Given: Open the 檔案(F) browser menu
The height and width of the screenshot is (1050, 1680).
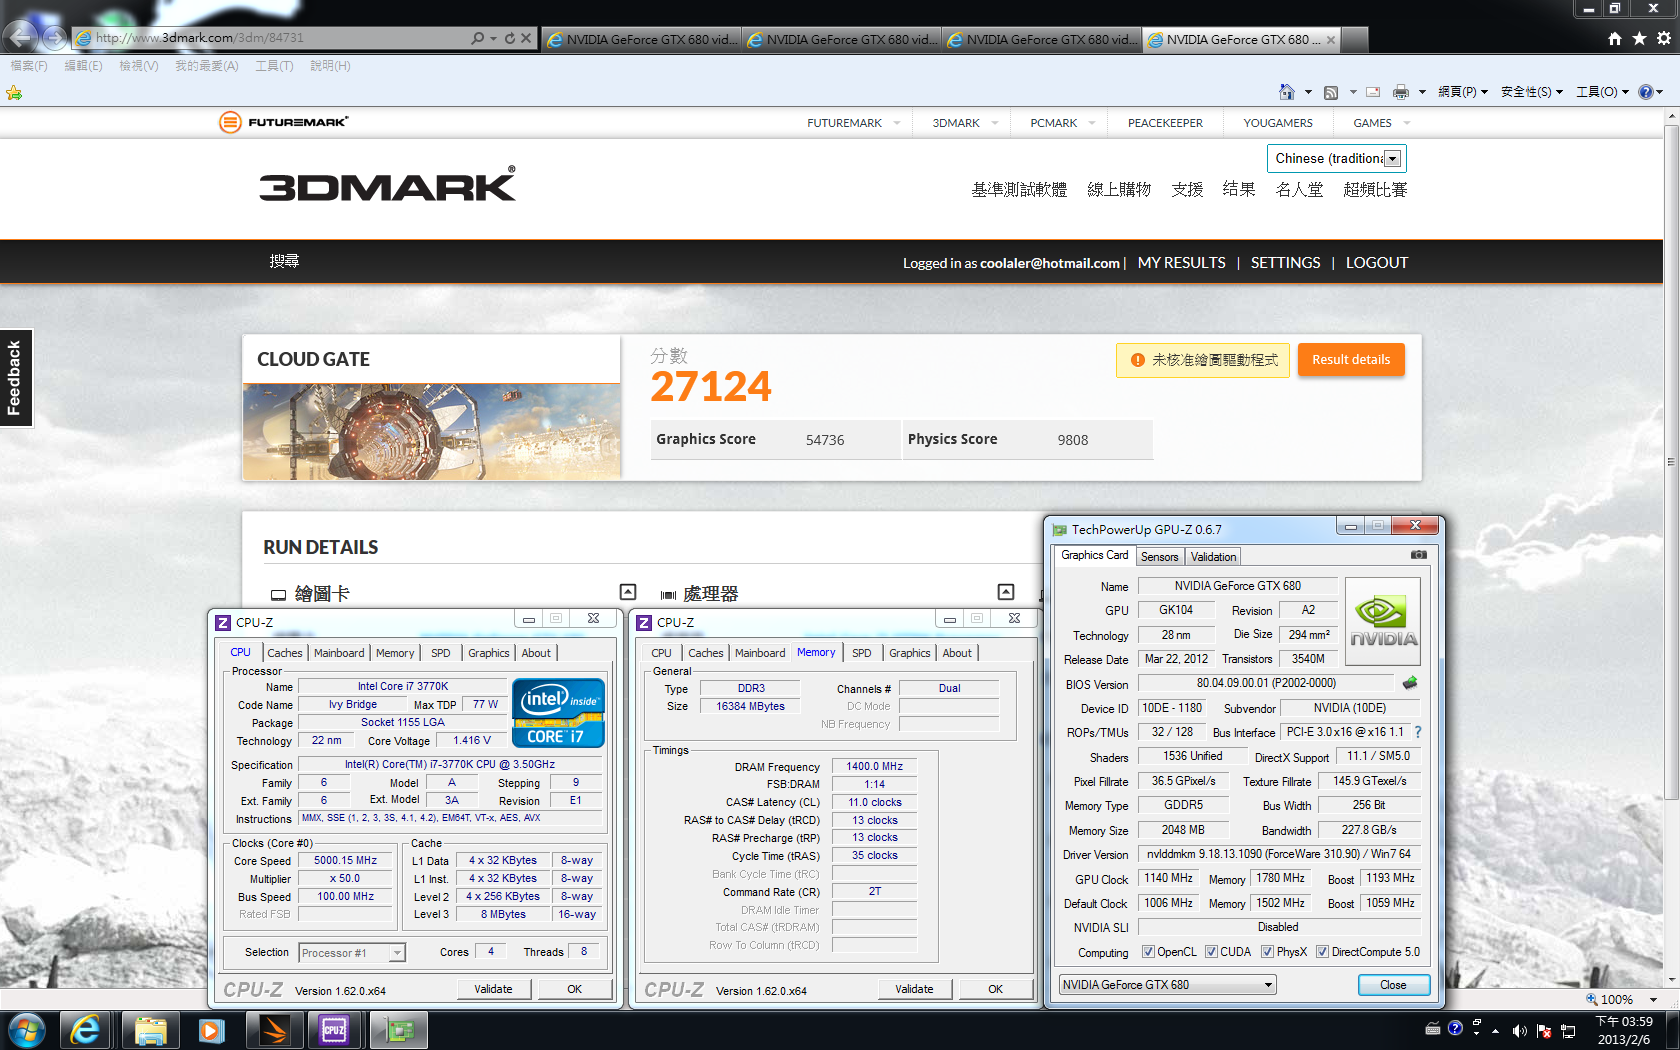Looking at the screenshot, I should coord(28,66).
